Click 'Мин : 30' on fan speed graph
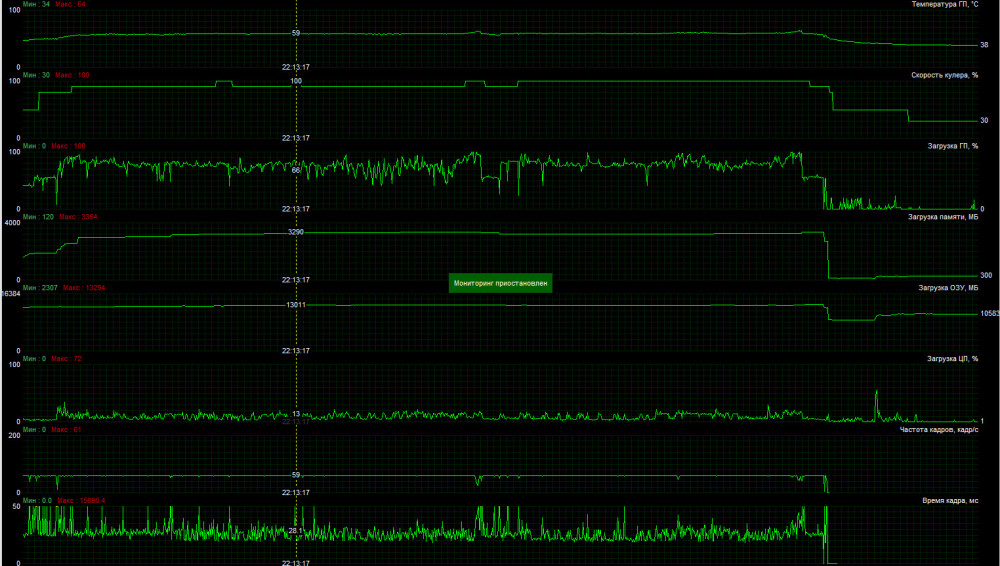 [x=36, y=75]
